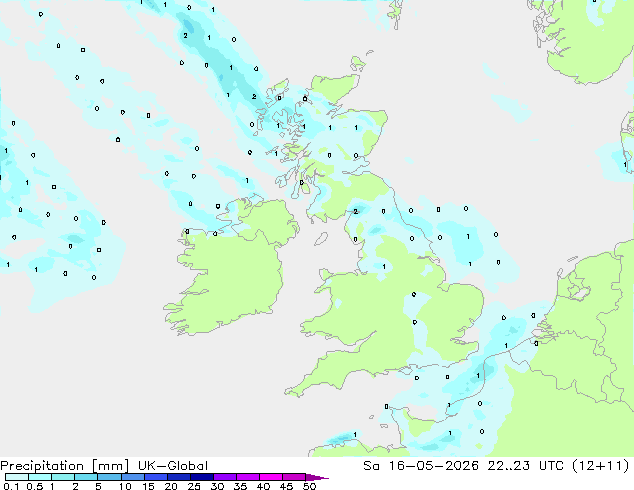Choose the 30–35 mm purple legend swatch

(x=224, y=477)
